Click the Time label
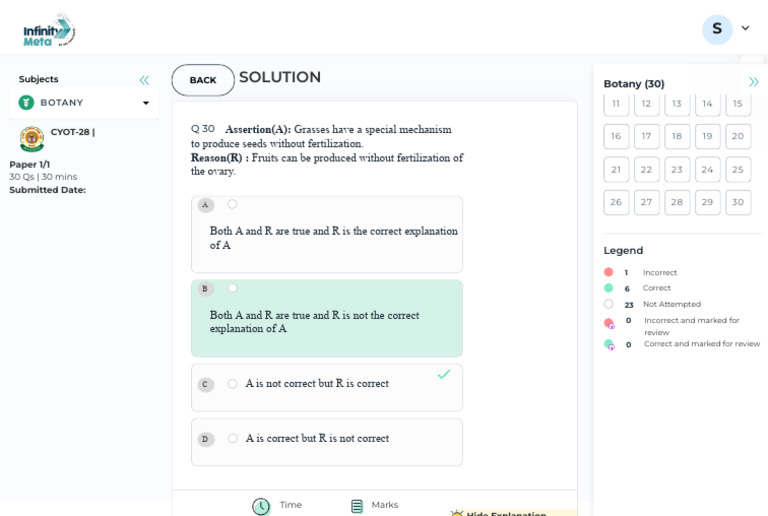 pos(290,505)
